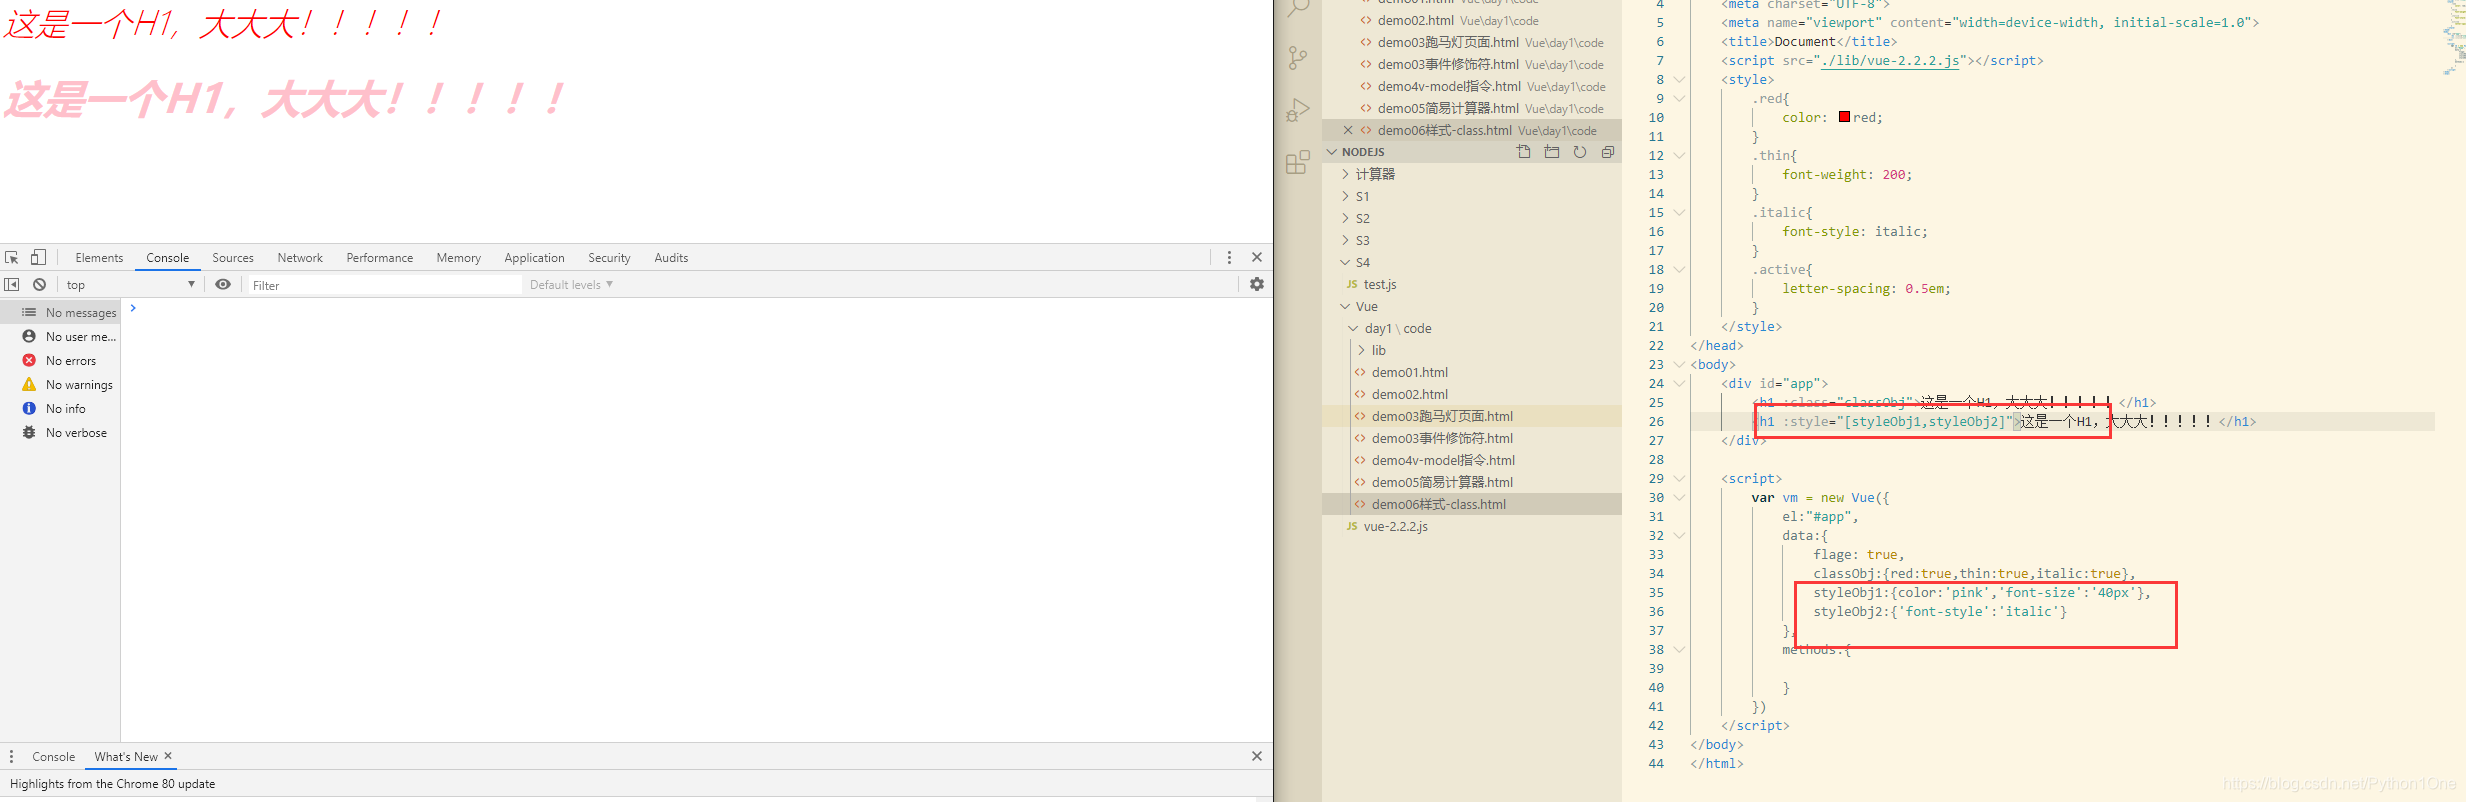Viewport: 2466px width, 802px height.
Task: Open the ./lib/vue-2.2.2.js script link
Action: coord(1890,61)
